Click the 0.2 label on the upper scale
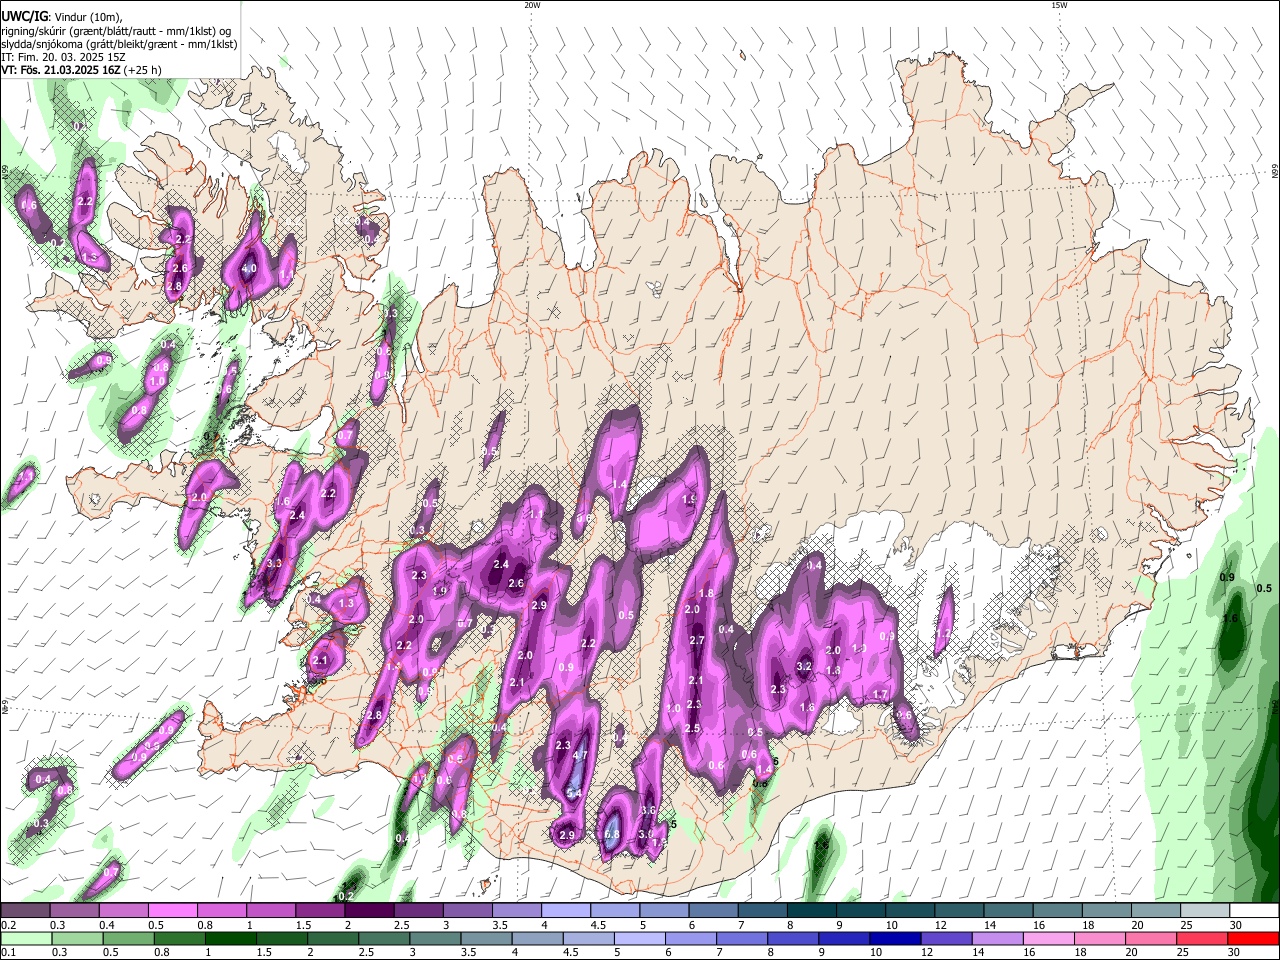 coord(8,925)
